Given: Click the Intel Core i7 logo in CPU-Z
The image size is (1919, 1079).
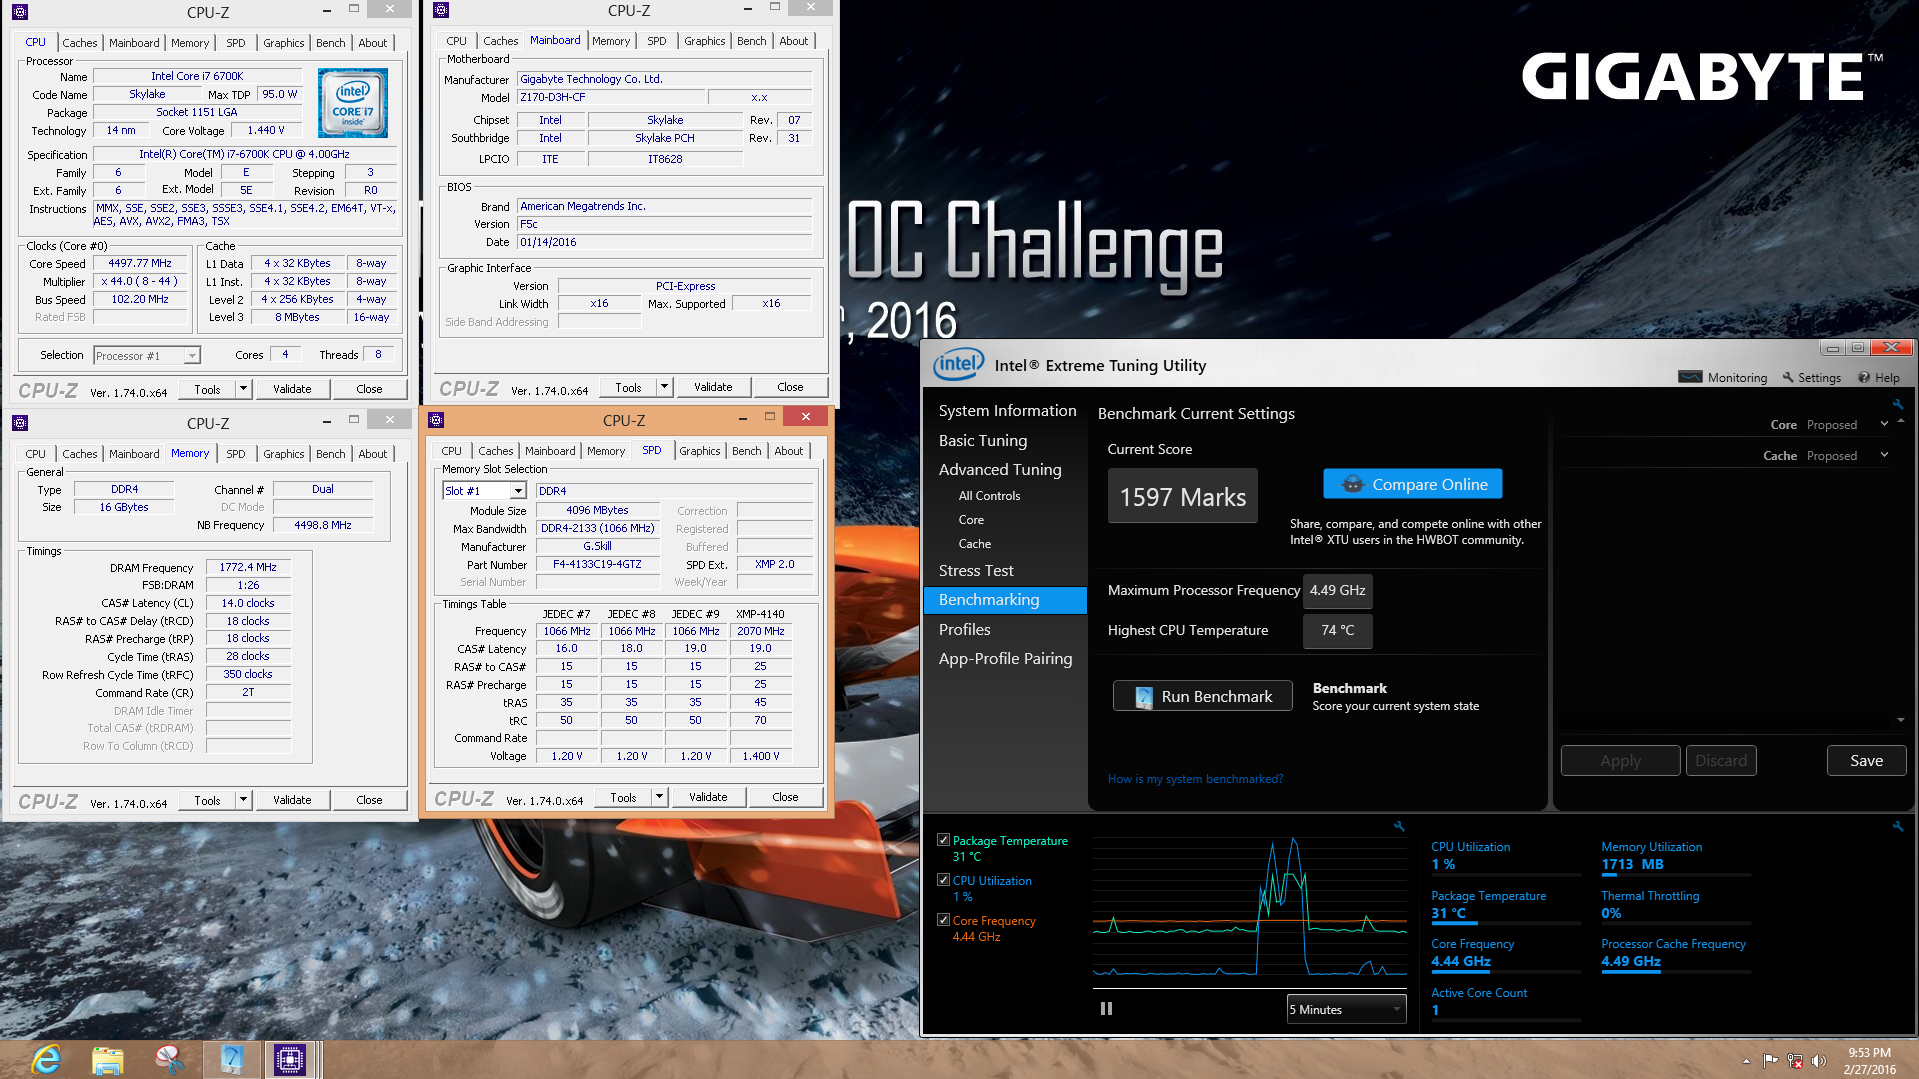Looking at the screenshot, I should pos(353,103).
